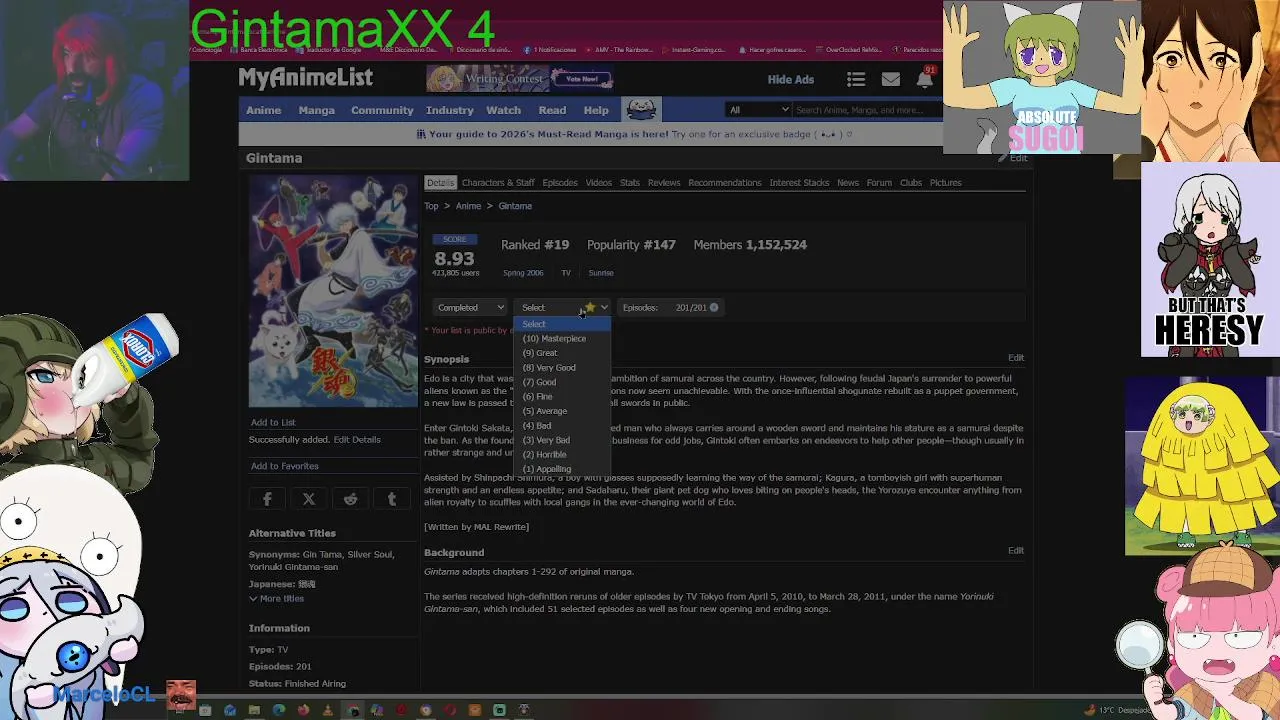This screenshot has height=720, width=1280.
Task: Switch to the Details tab
Action: coord(440,183)
